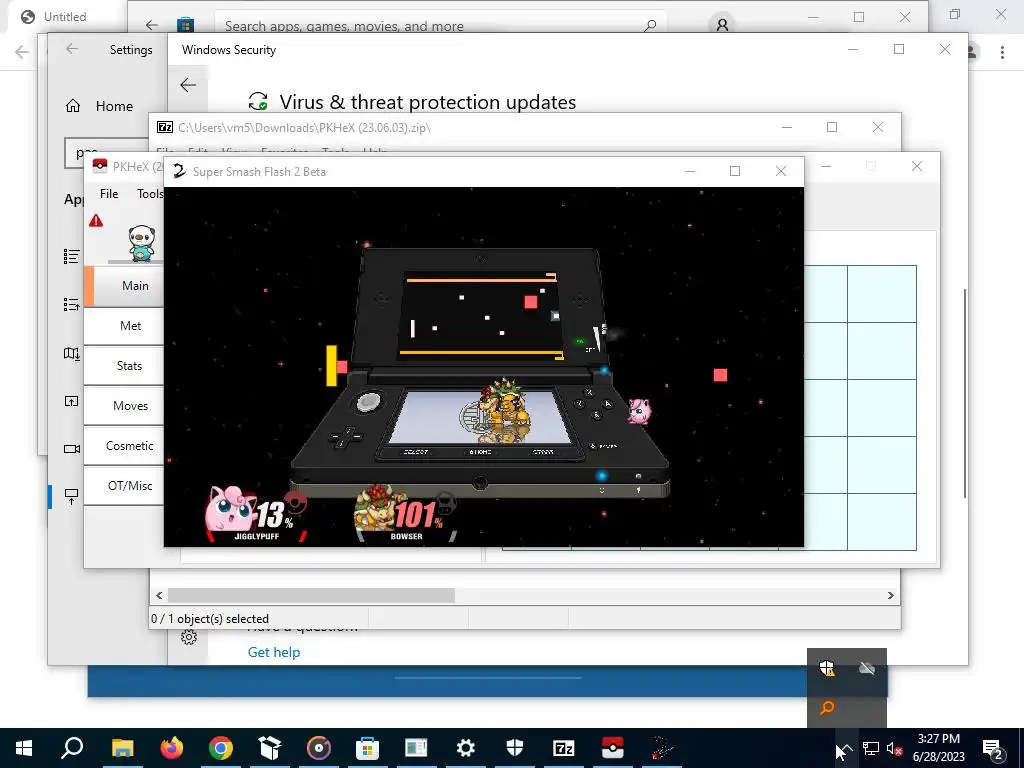The image size is (1024, 768).
Task: Open the PKHeX File menu
Action: point(109,194)
